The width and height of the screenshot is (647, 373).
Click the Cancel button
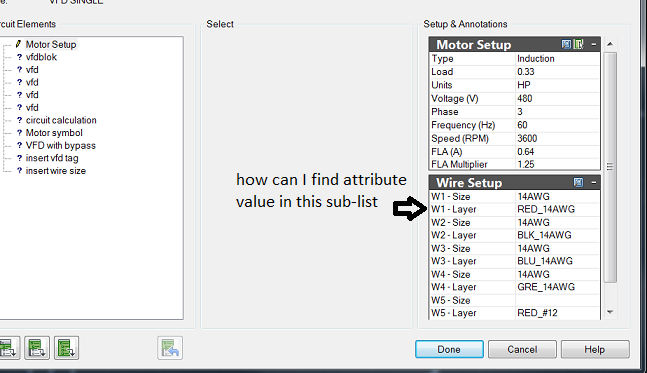point(522,349)
